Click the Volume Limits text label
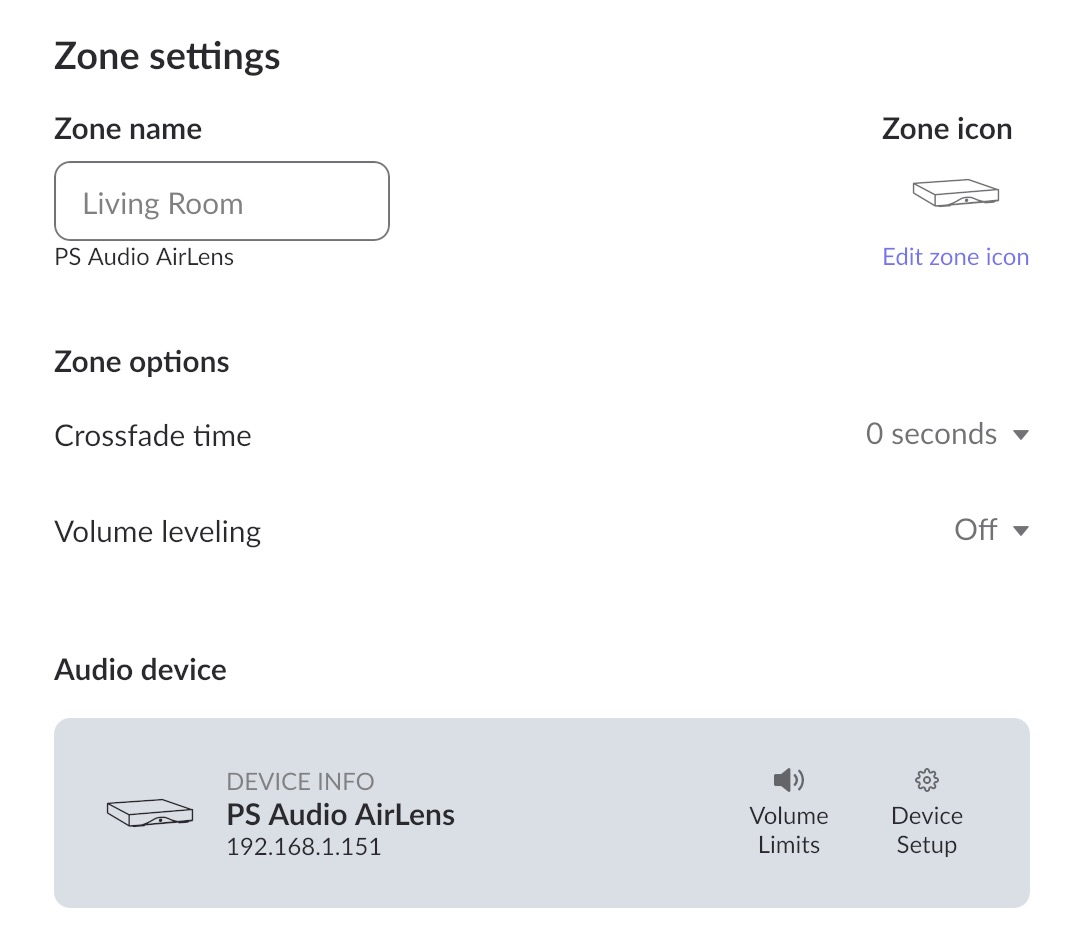Image resolution: width=1078 pixels, height=932 pixels. [x=789, y=830]
